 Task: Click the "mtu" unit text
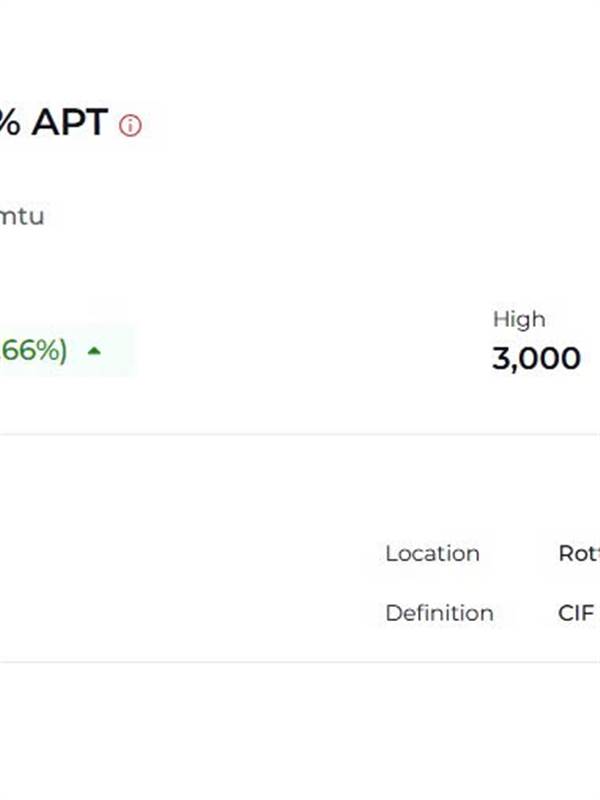(22, 216)
